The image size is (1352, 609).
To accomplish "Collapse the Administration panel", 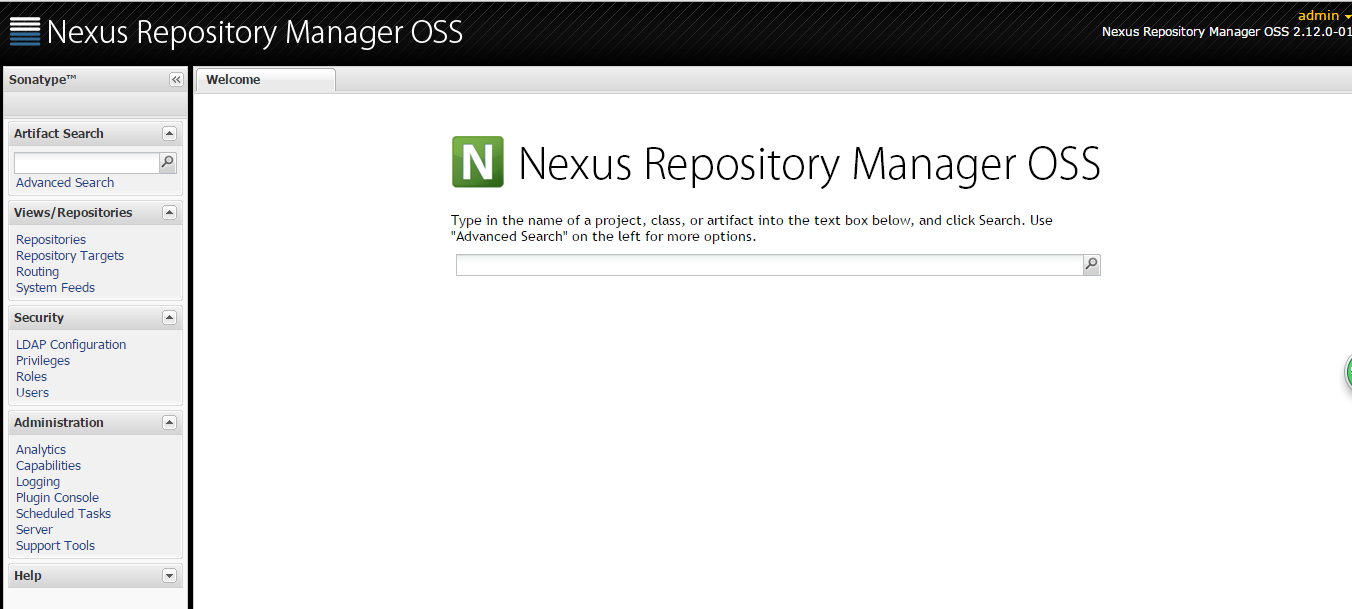I will (169, 422).
